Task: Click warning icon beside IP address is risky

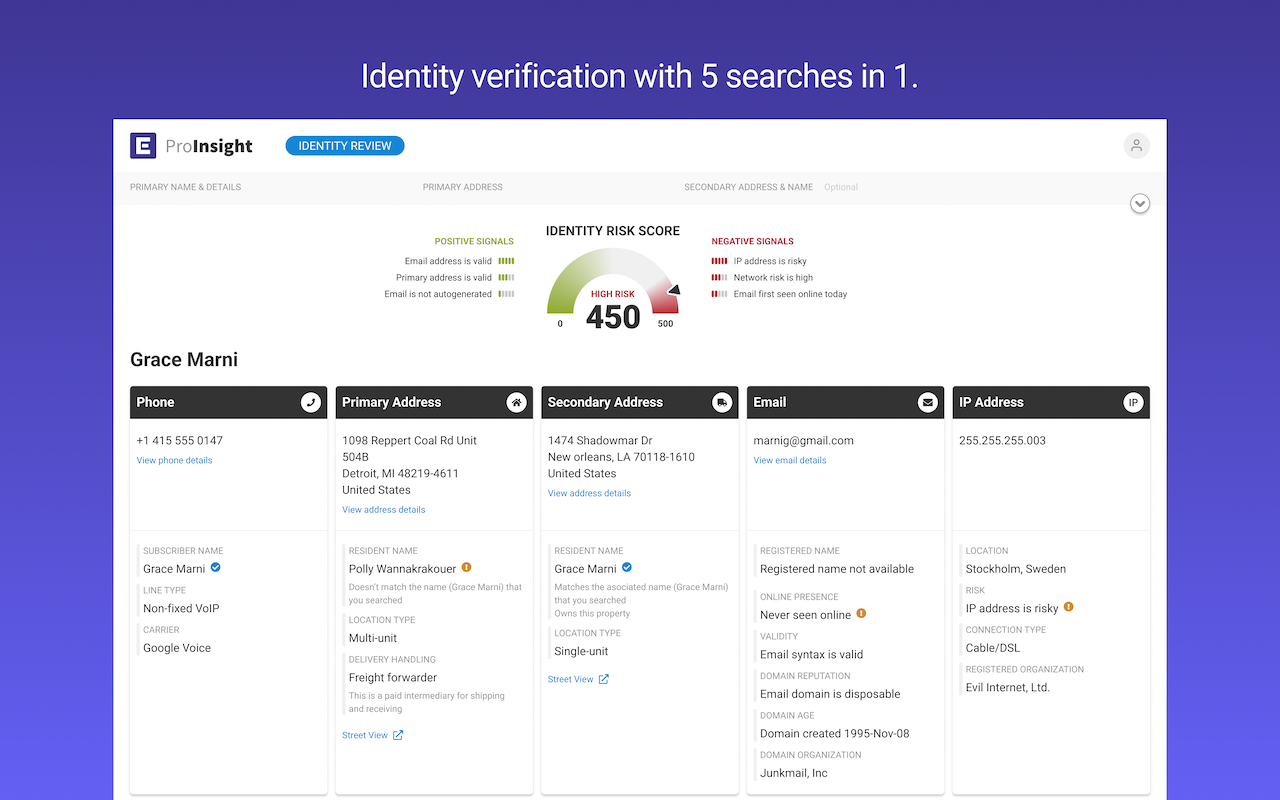Action: (1068, 607)
